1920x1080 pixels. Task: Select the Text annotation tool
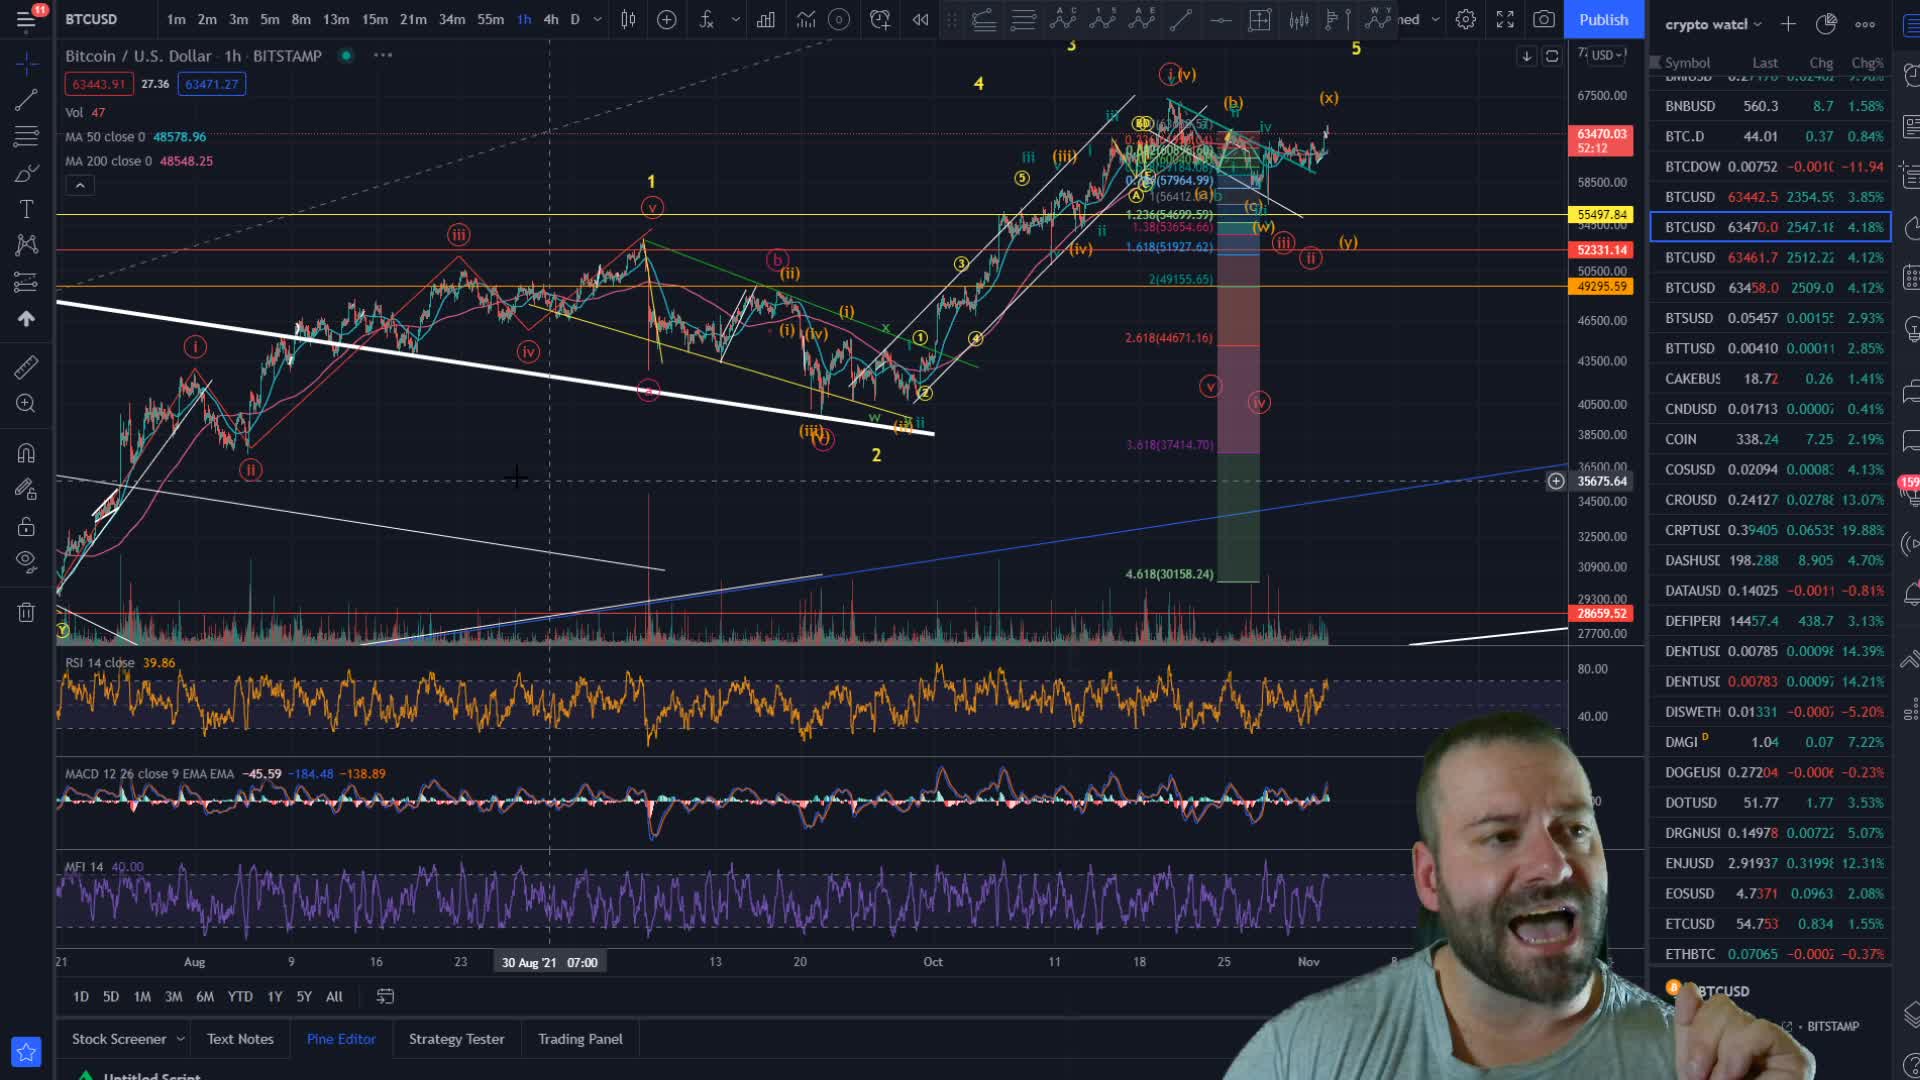25,208
